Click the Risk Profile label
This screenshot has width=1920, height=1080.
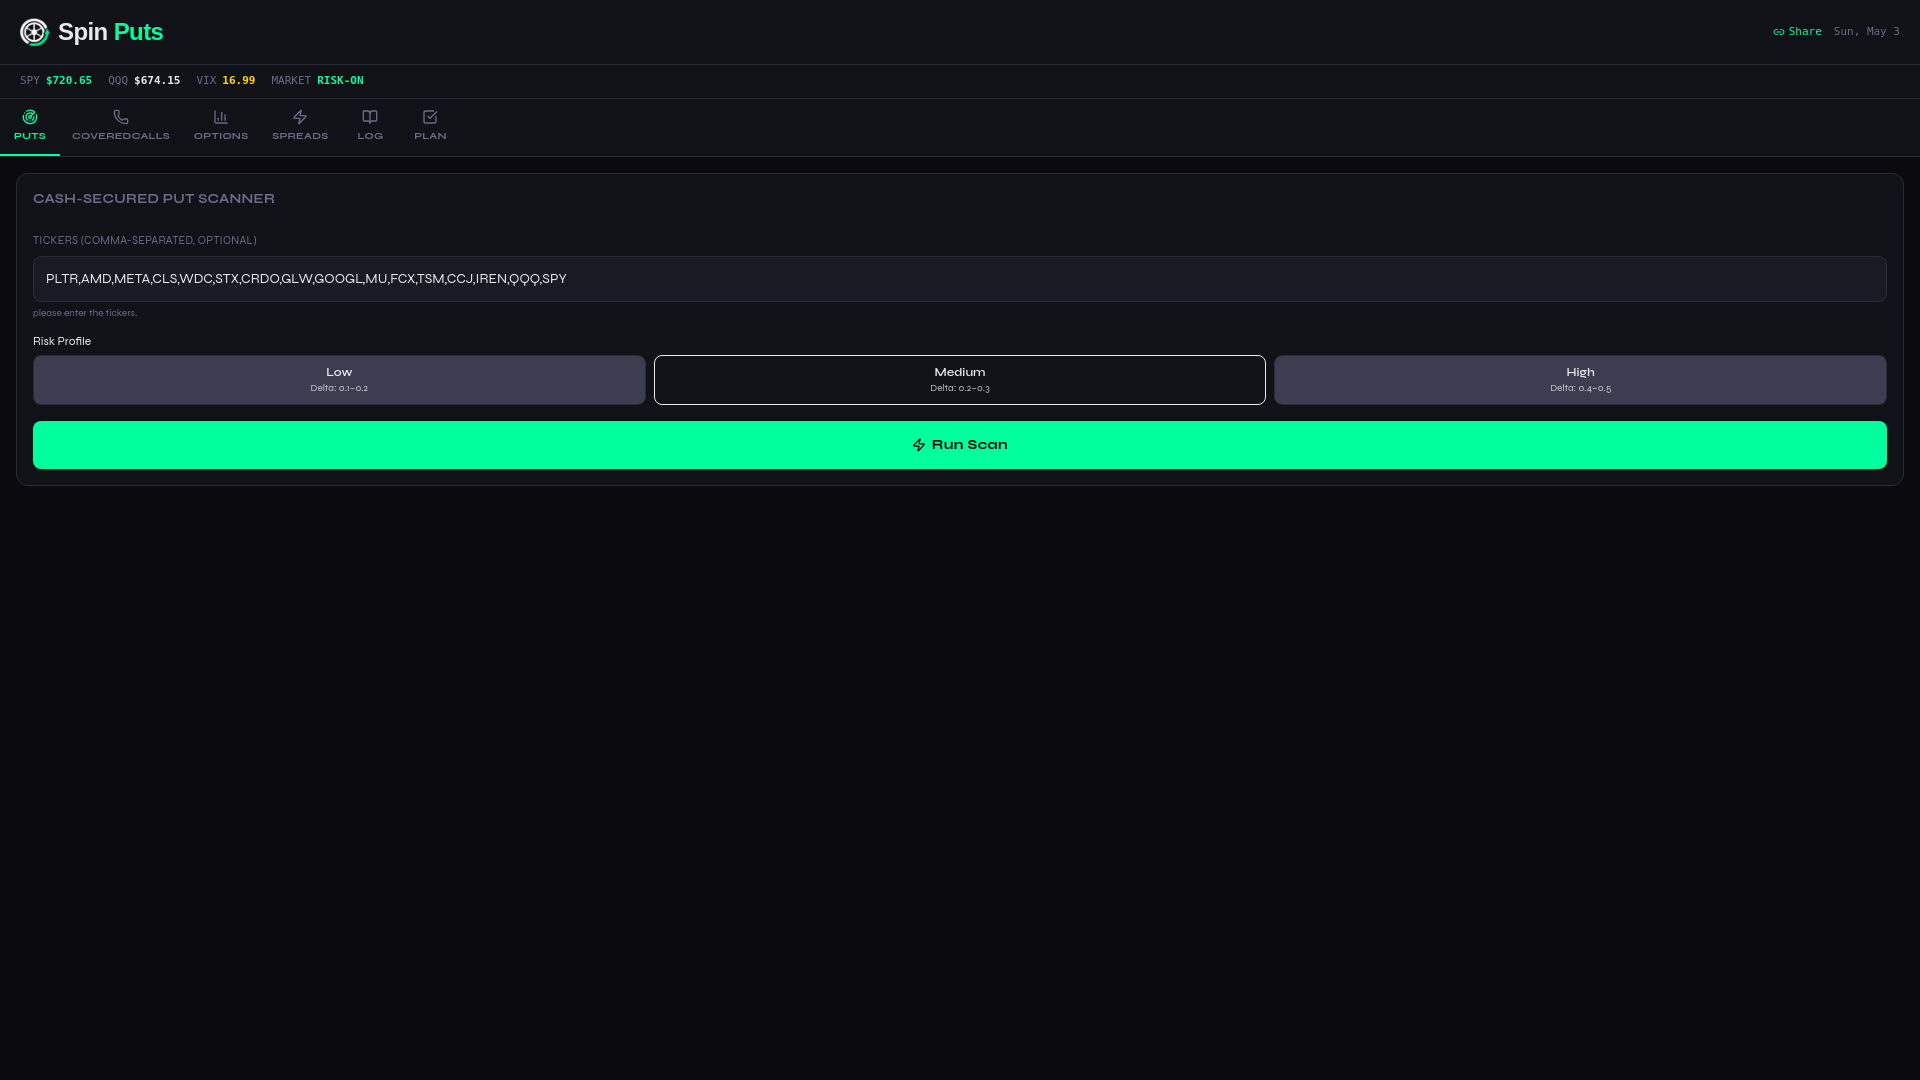[62, 342]
